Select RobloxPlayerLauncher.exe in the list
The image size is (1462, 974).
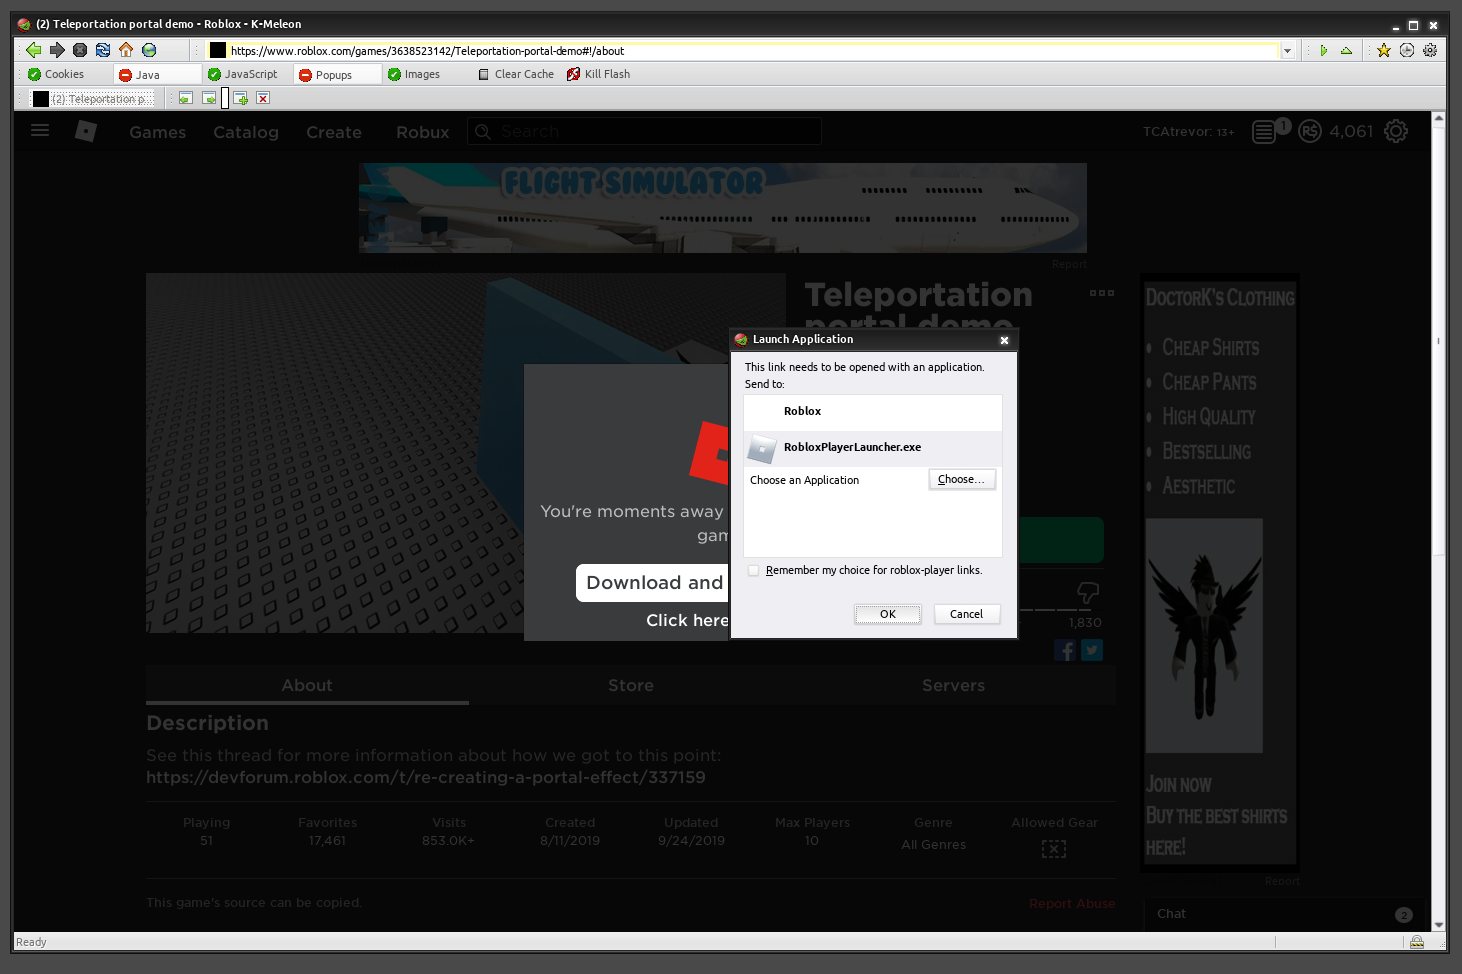click(873, 448)
